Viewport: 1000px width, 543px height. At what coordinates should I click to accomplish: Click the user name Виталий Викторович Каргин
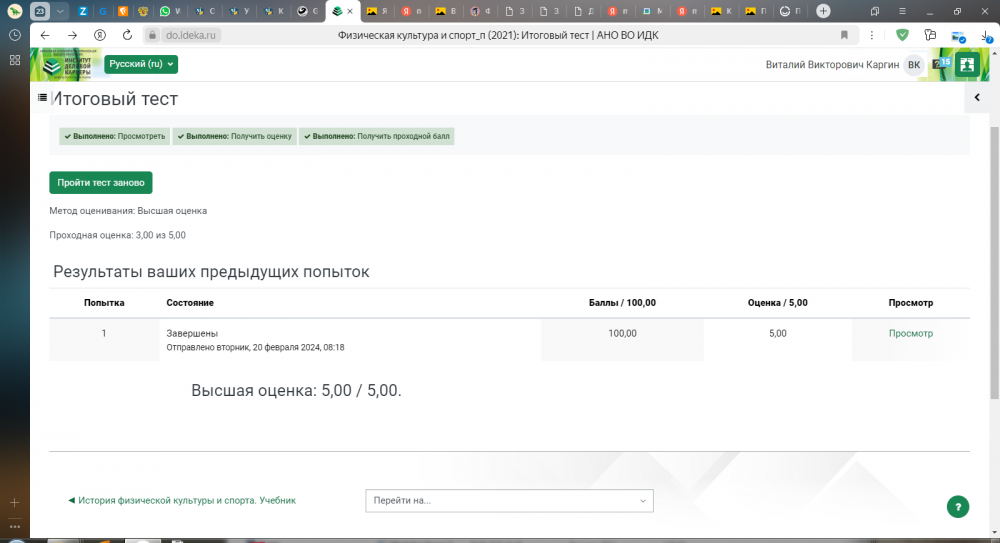pos(832,64)
